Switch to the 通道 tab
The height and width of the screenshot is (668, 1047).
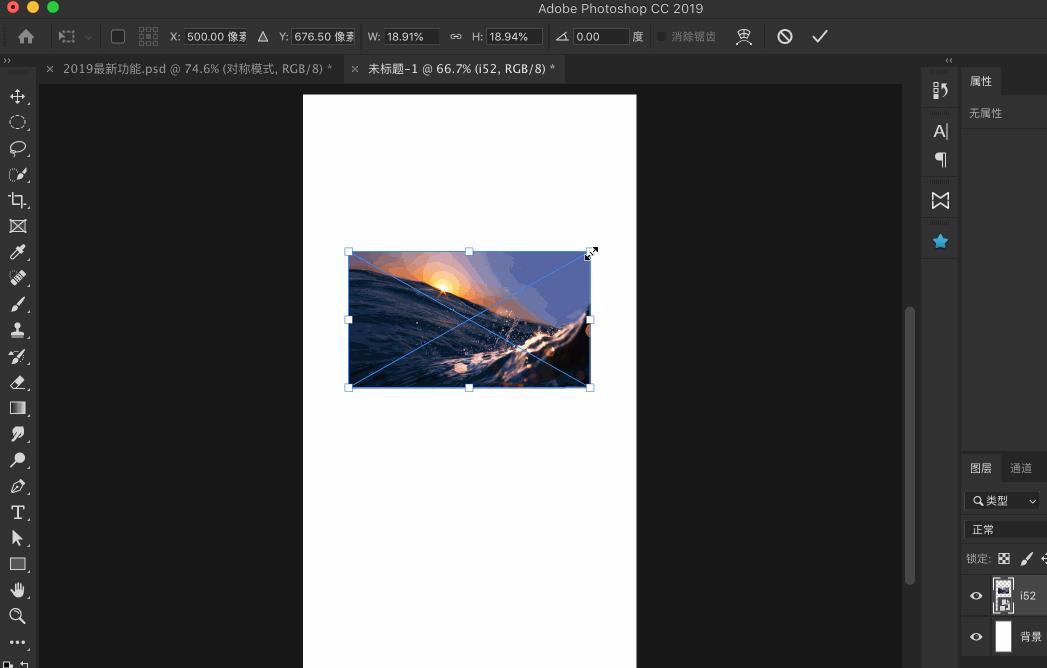[x=1021, y=467]
